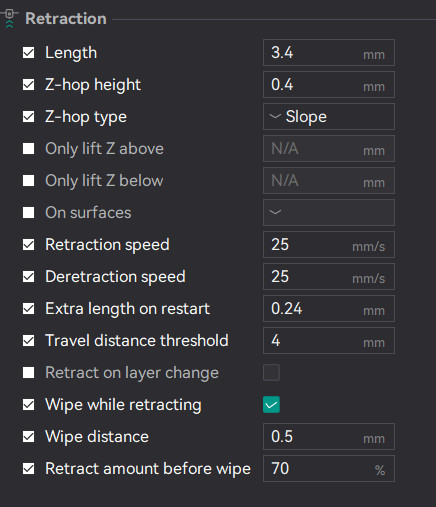Enable the On surfaces override checkbox

click(x=28, y=213)
